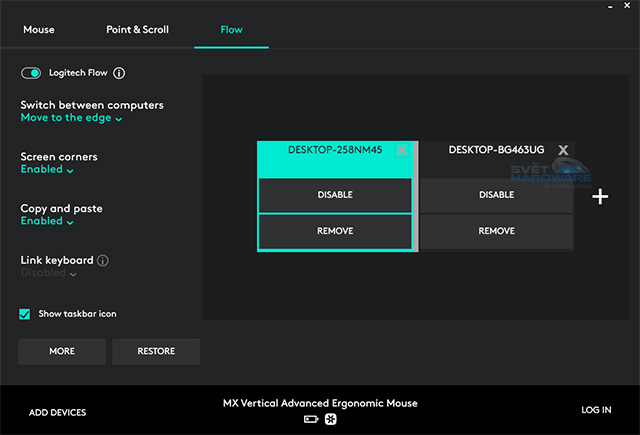The width and height of the screenshot is (640, 435).
Task: Open the Copy and paste Enabled dropdown
Action: [47, 221]
